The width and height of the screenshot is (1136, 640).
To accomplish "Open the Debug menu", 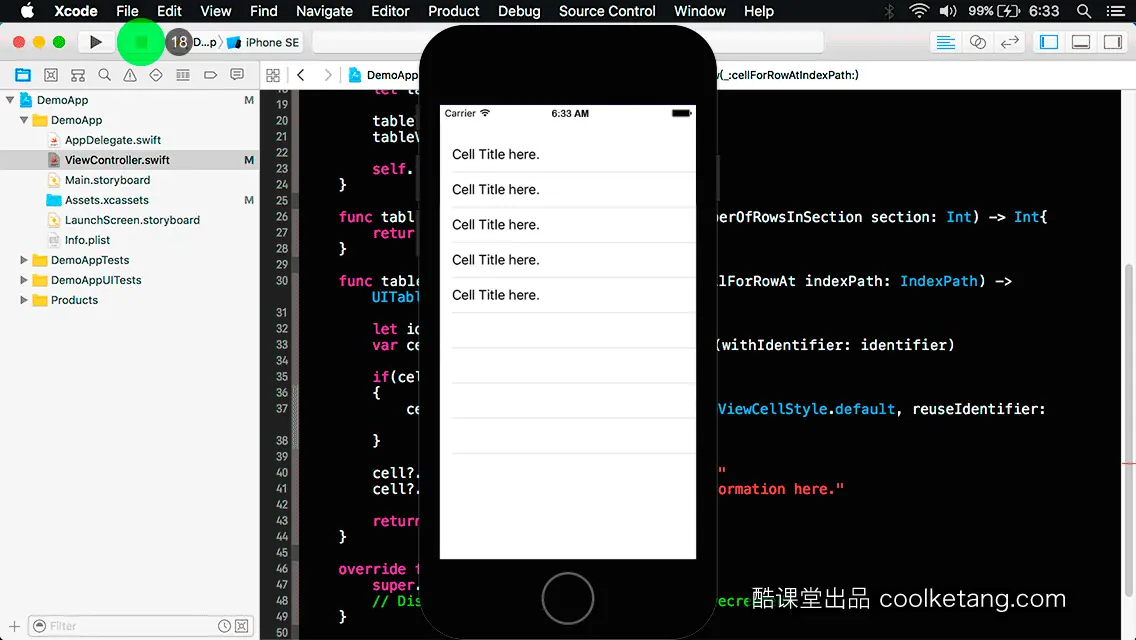I will [x=519, y=11].
